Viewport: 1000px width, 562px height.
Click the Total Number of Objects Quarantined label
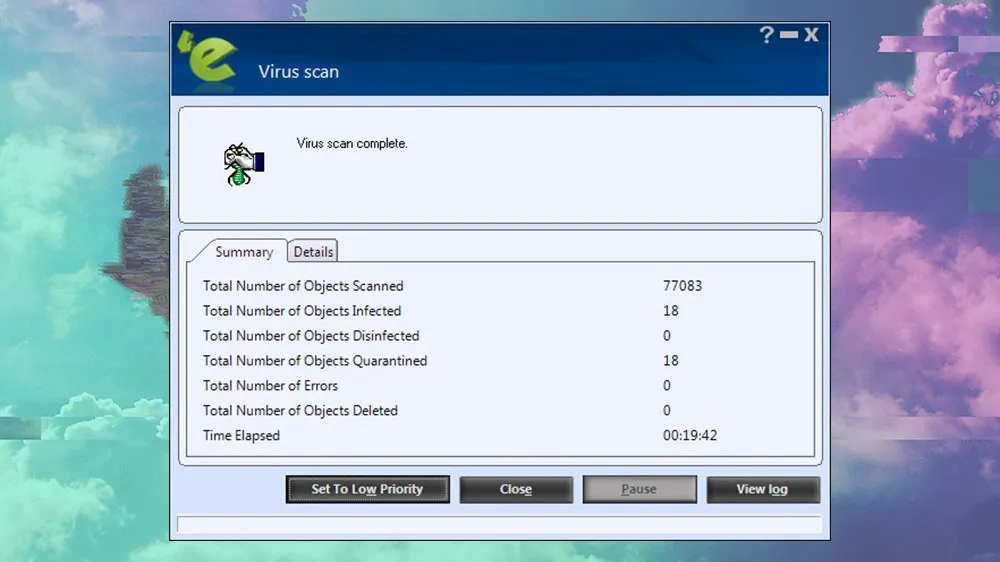[x=315, y=361]
